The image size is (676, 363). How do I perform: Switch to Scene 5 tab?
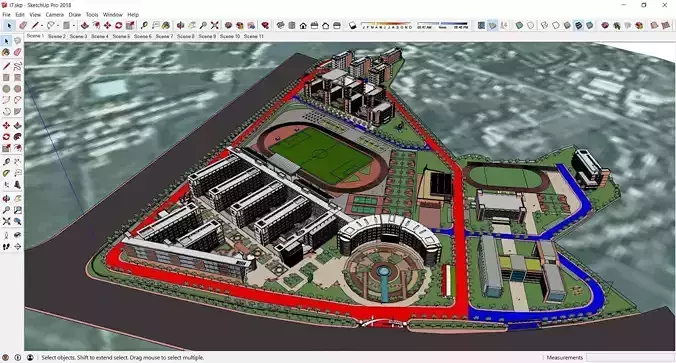(121, 36)
